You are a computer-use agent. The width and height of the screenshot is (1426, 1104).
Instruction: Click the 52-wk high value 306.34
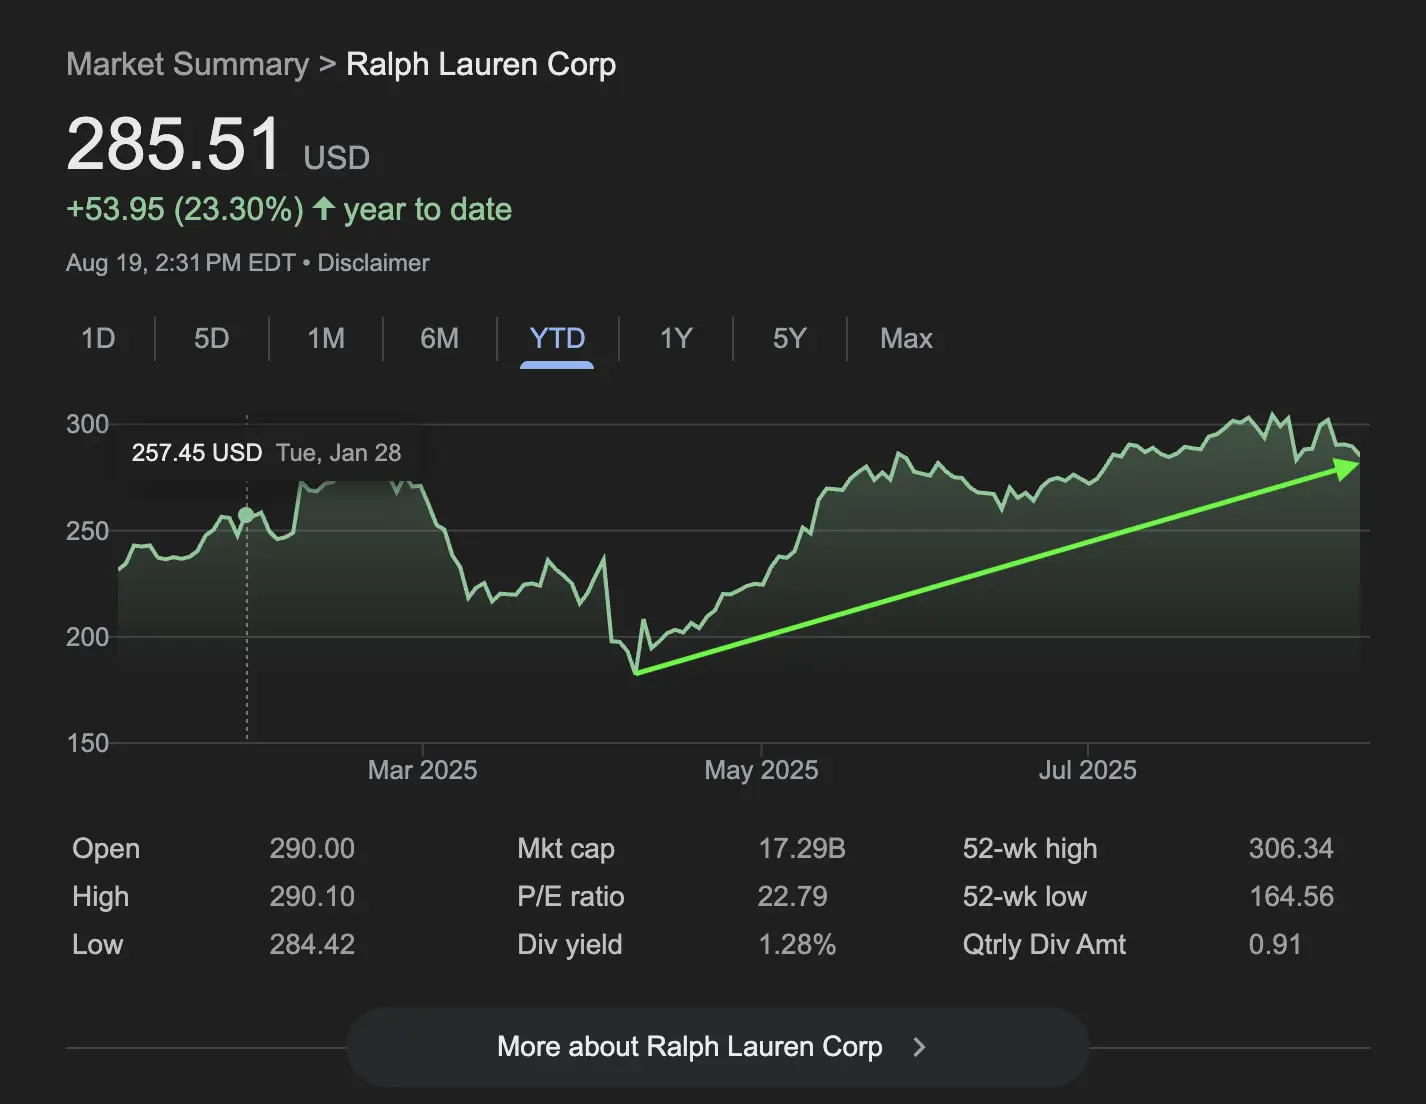click(1291, 849)
